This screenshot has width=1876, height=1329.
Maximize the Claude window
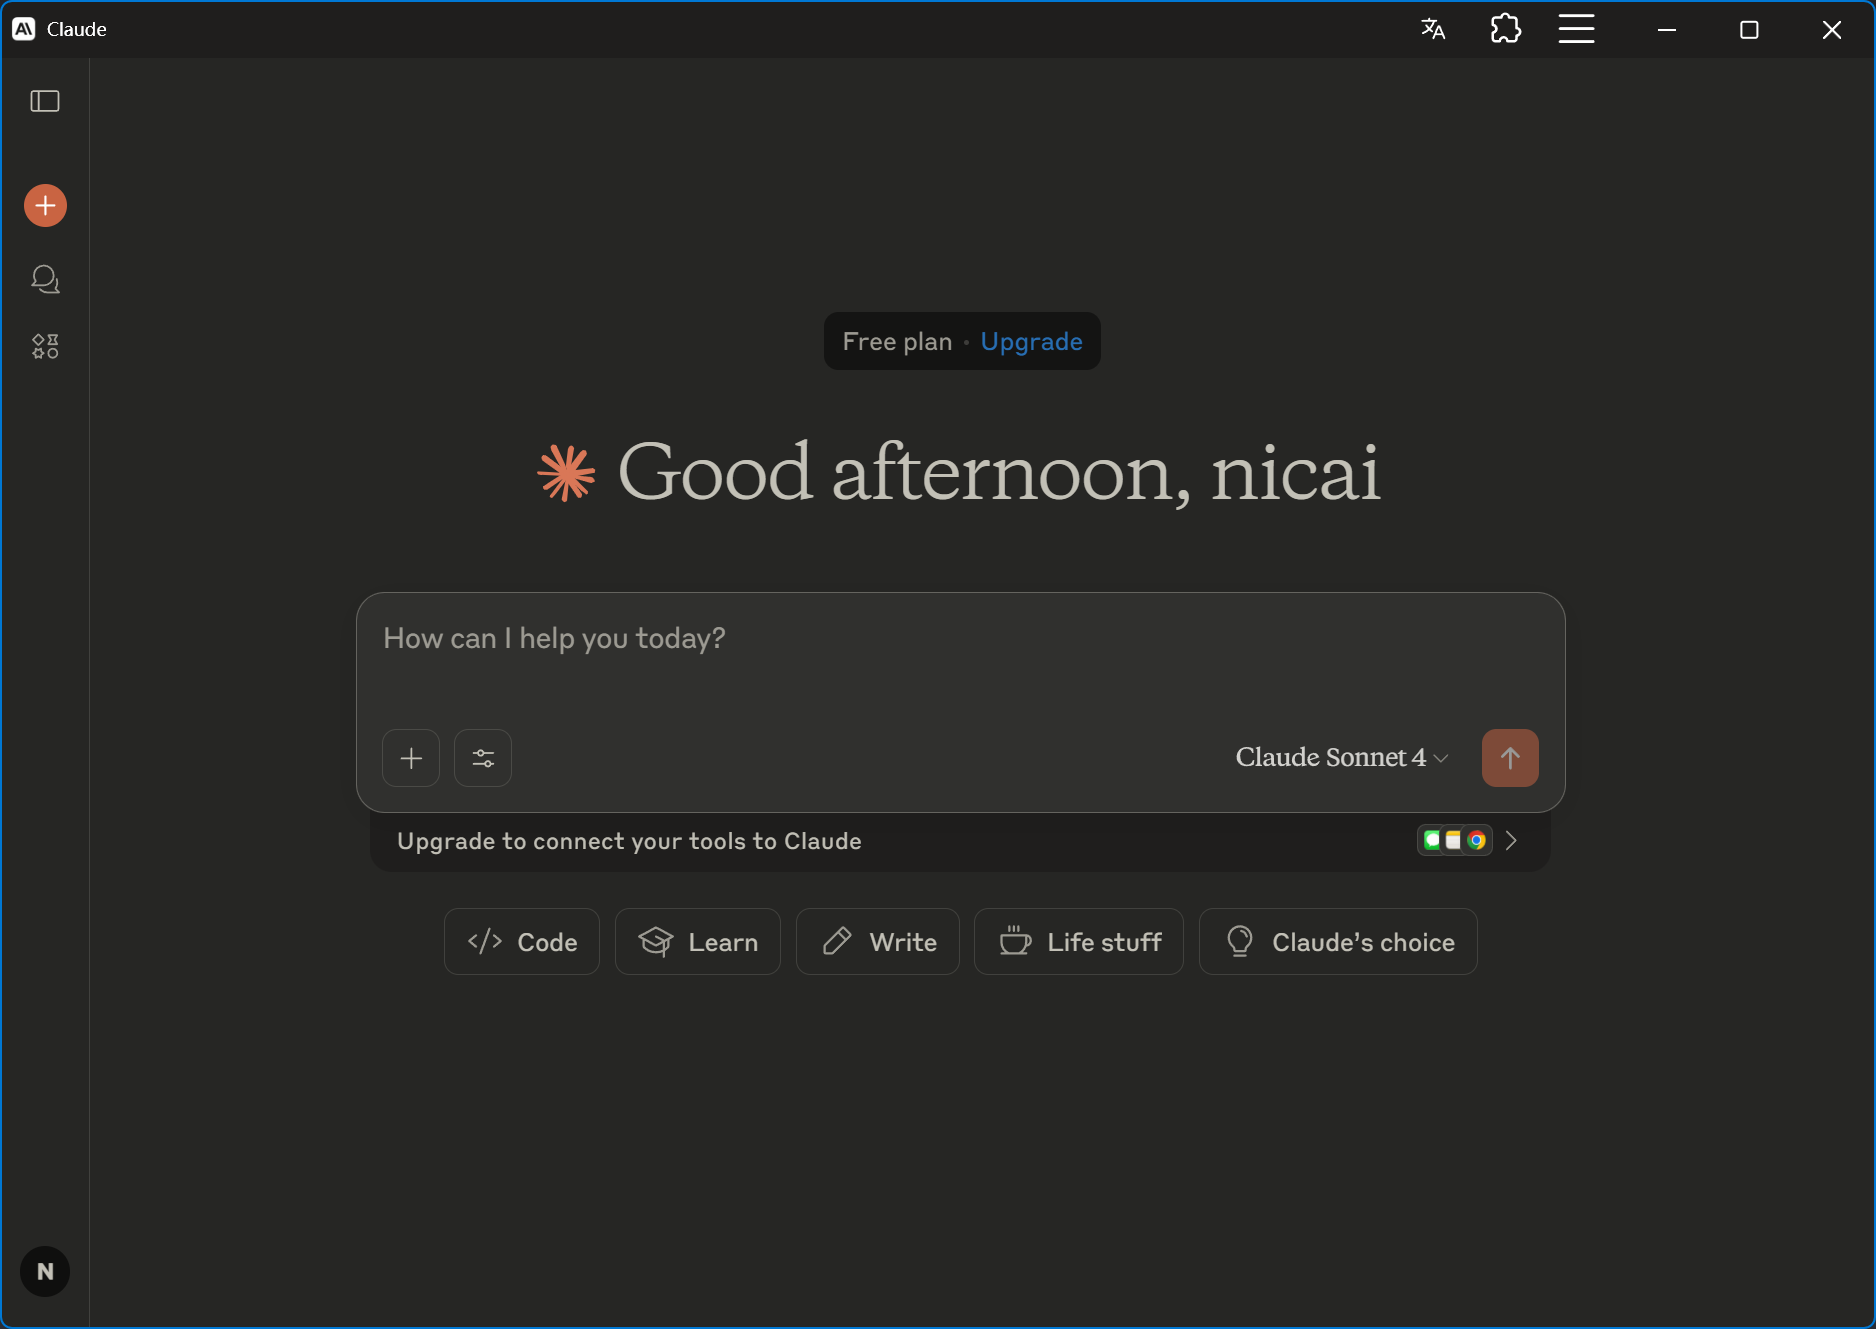pyautogui.click(x=1749, y=29)
